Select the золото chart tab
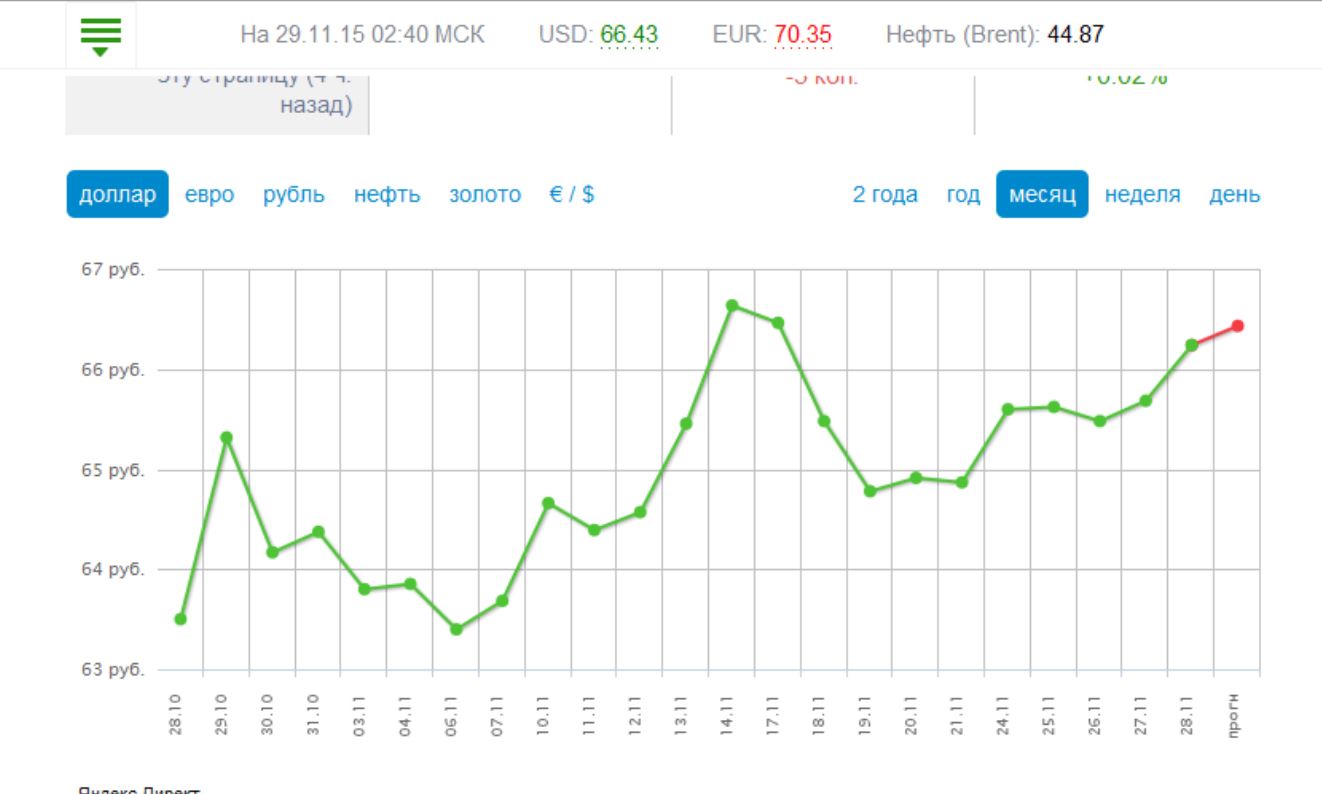1322x794 pixels. [x=485, y=194]
